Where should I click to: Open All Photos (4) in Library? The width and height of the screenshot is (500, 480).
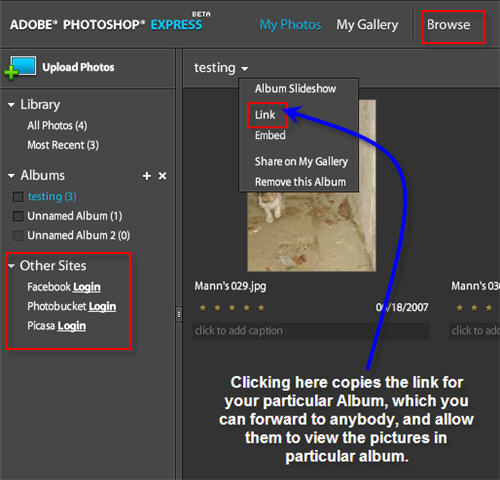coord(57,126)
